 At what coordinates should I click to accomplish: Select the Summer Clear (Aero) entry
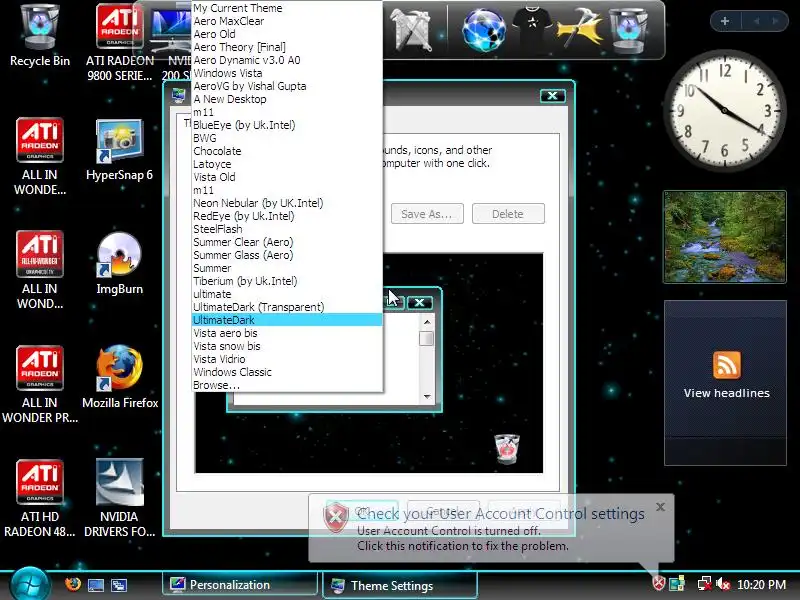point(287,242)
